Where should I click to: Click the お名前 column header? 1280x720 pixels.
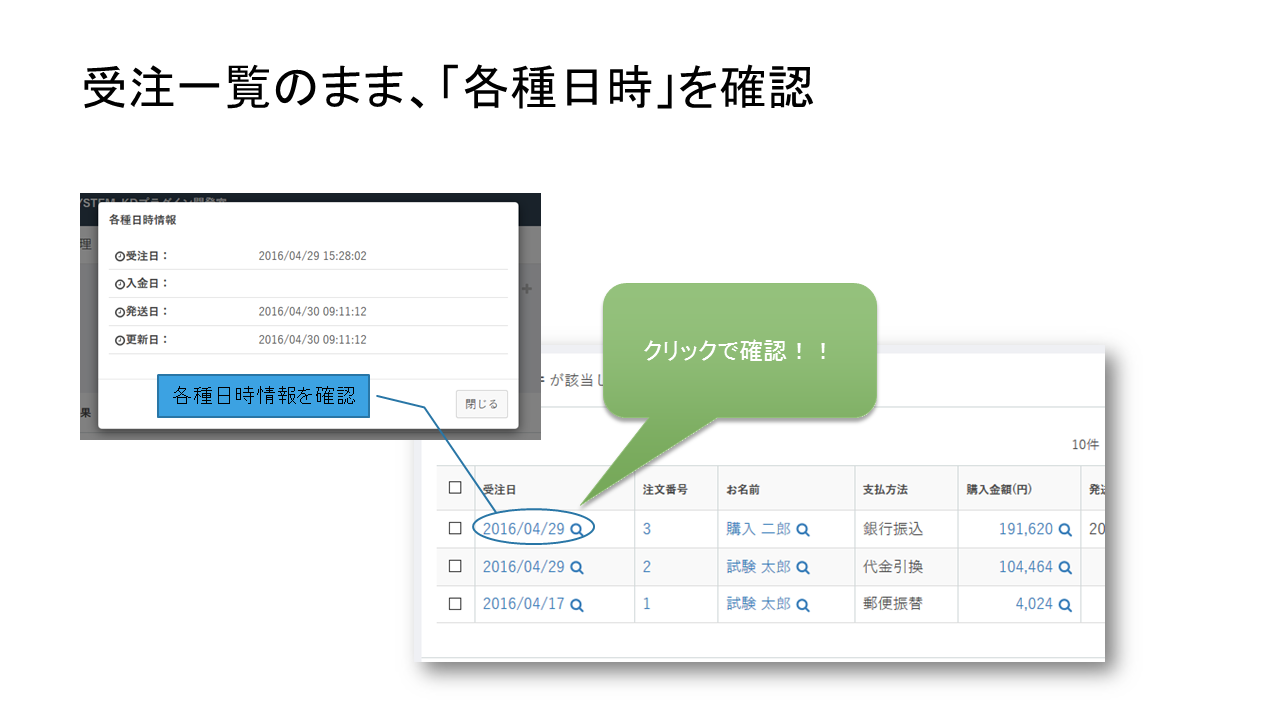[x=743, y=490]
